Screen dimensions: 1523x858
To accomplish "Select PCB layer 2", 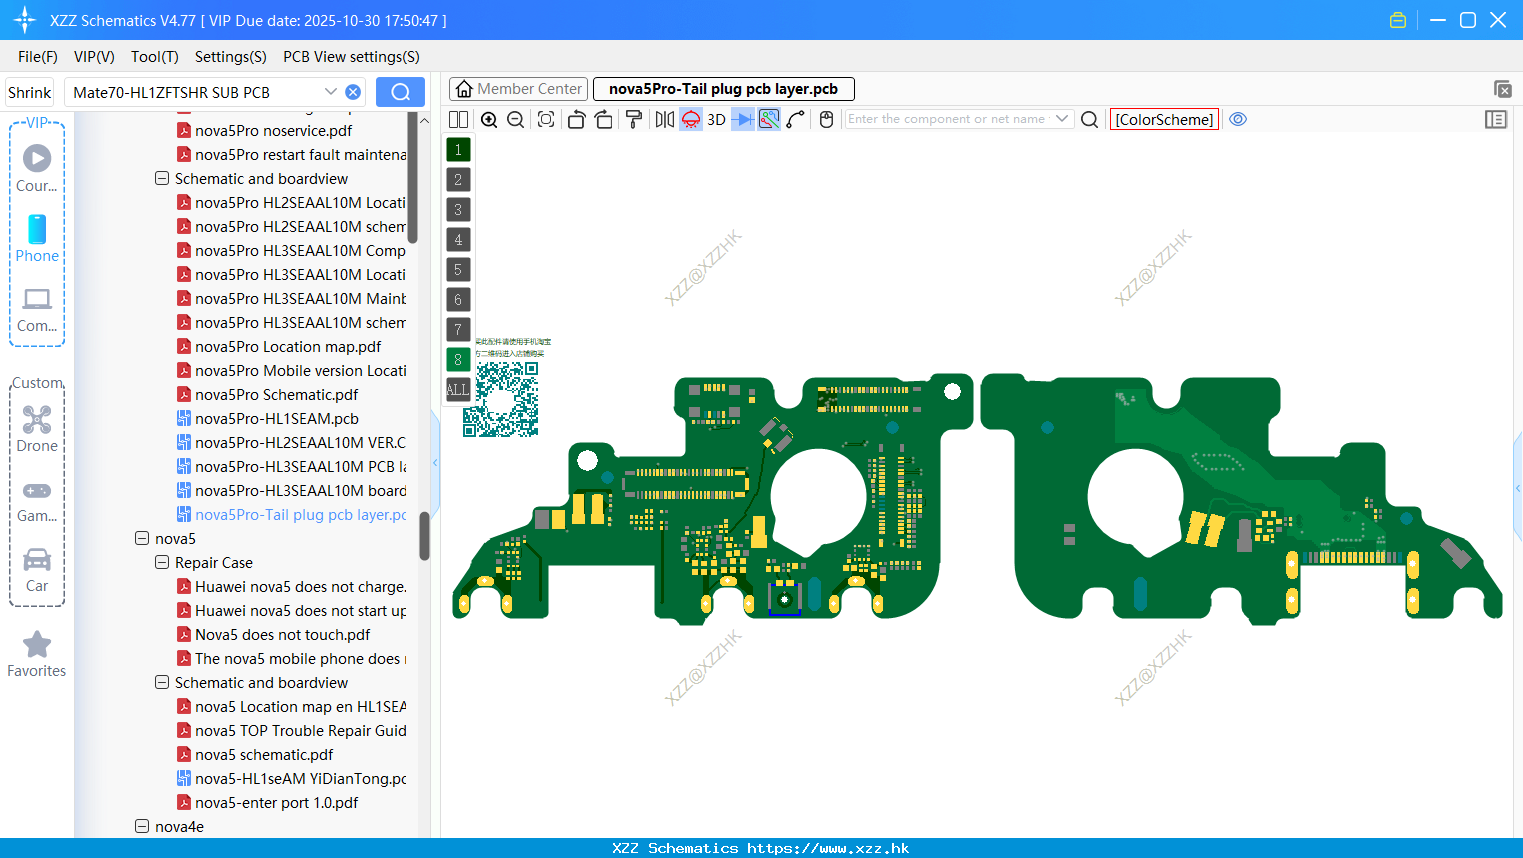I will coord(458,179).
